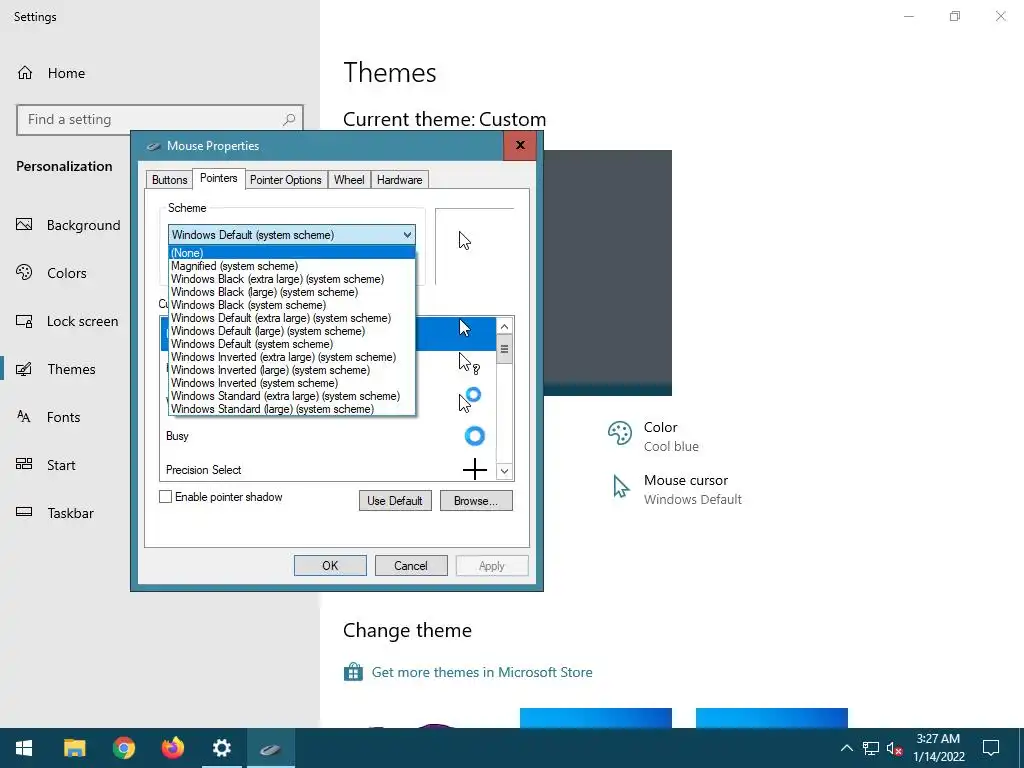
Task: Enable pointer shadow checkbox
Action: coord(166,497)
